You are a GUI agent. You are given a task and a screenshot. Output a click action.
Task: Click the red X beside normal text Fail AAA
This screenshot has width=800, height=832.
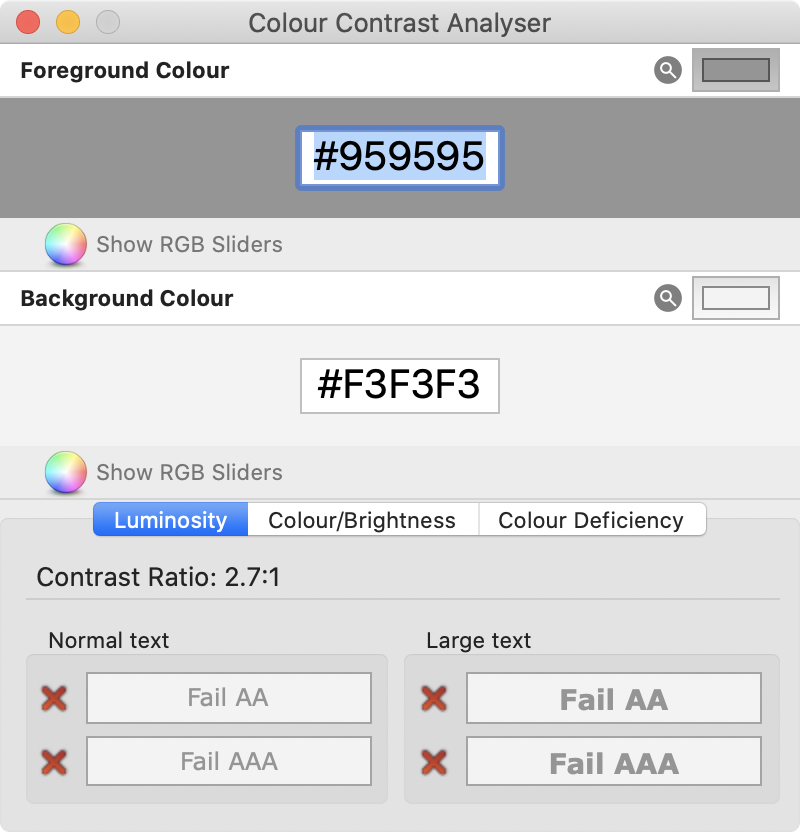53,761
